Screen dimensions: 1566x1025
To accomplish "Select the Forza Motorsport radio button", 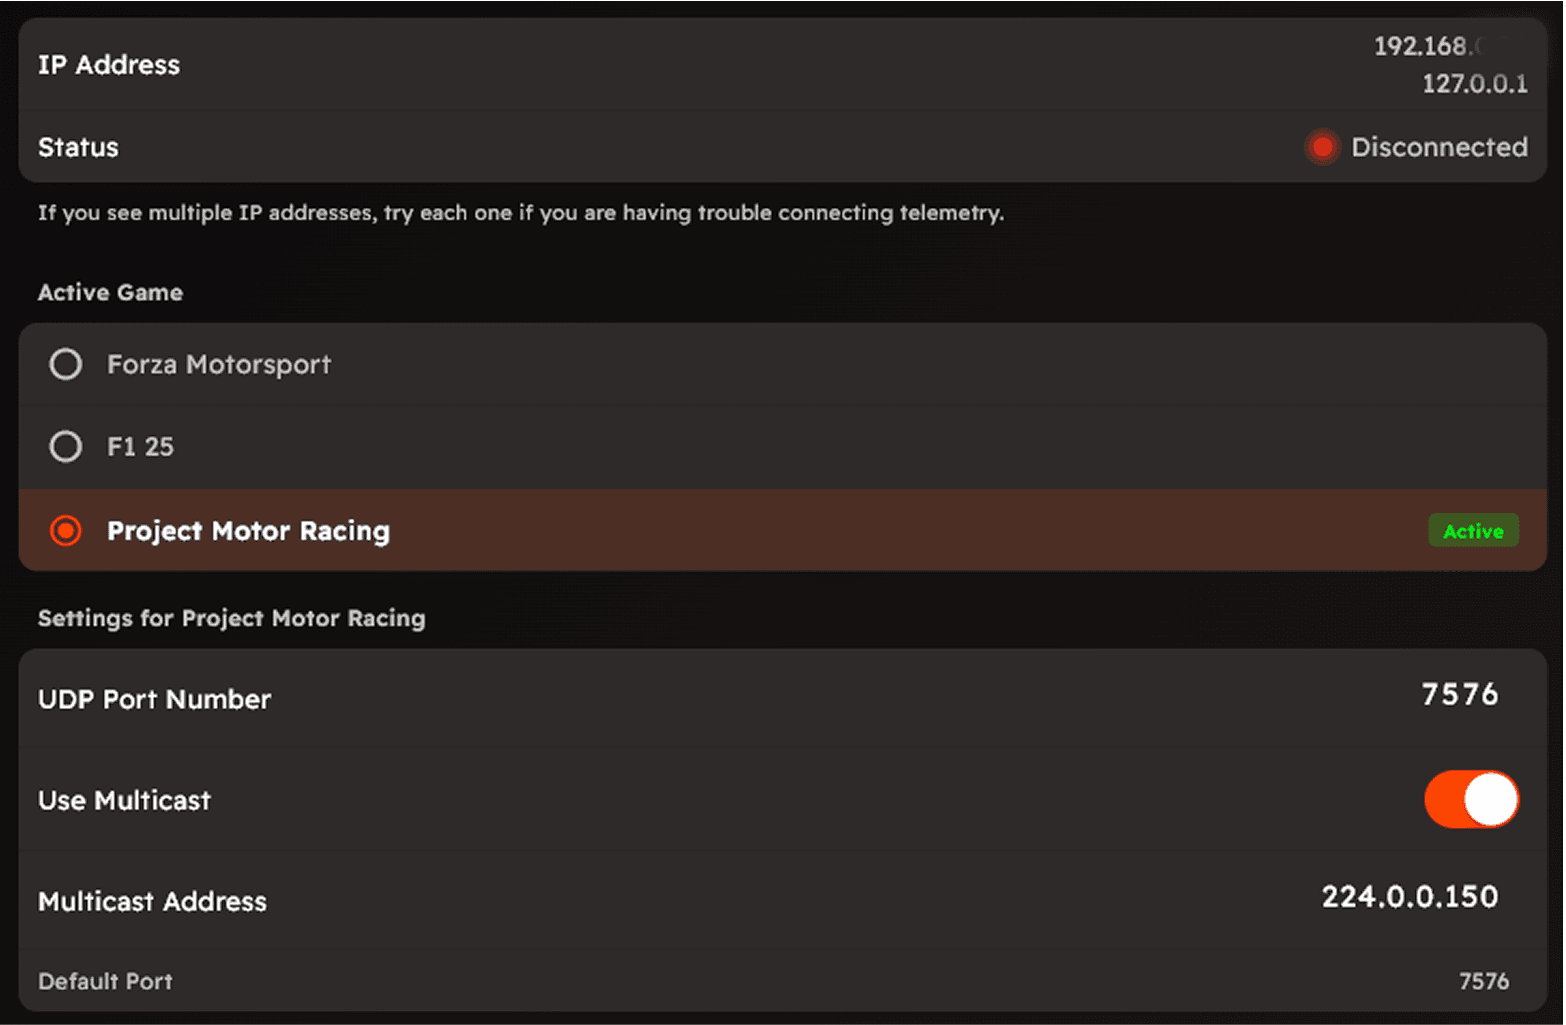I will 66,364.
